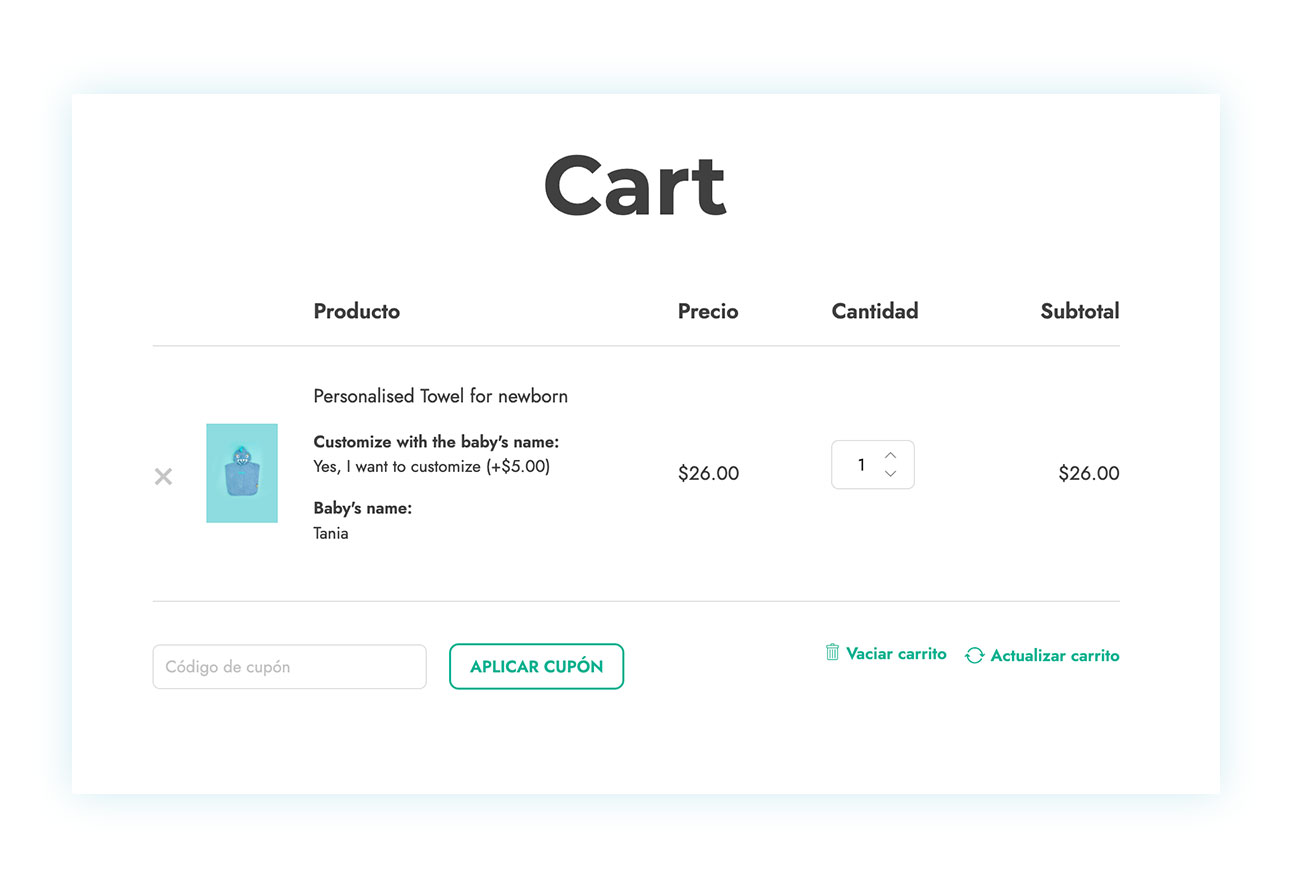The width and height of the screenshot is (1300, 877).
Task: Open Personalised Towel for newborn product title
Action: [441, 396]
